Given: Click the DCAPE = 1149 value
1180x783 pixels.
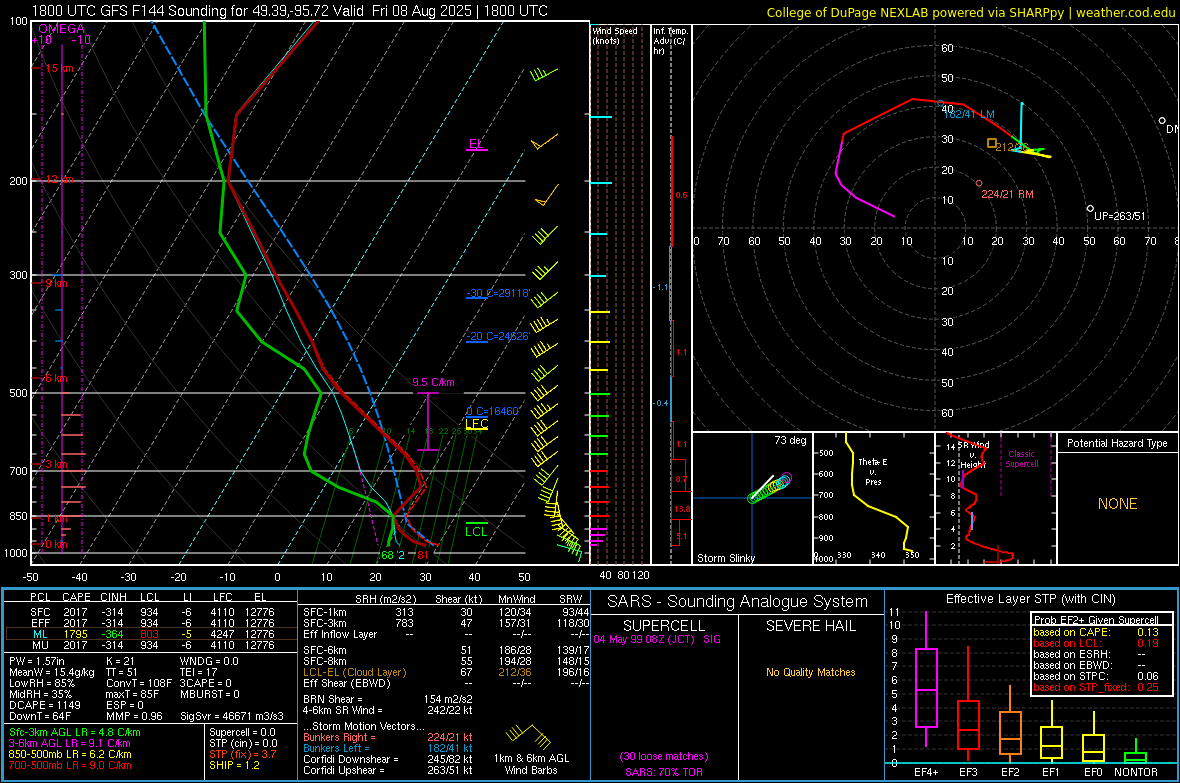Looking at the screenshot, I should 44,705.
